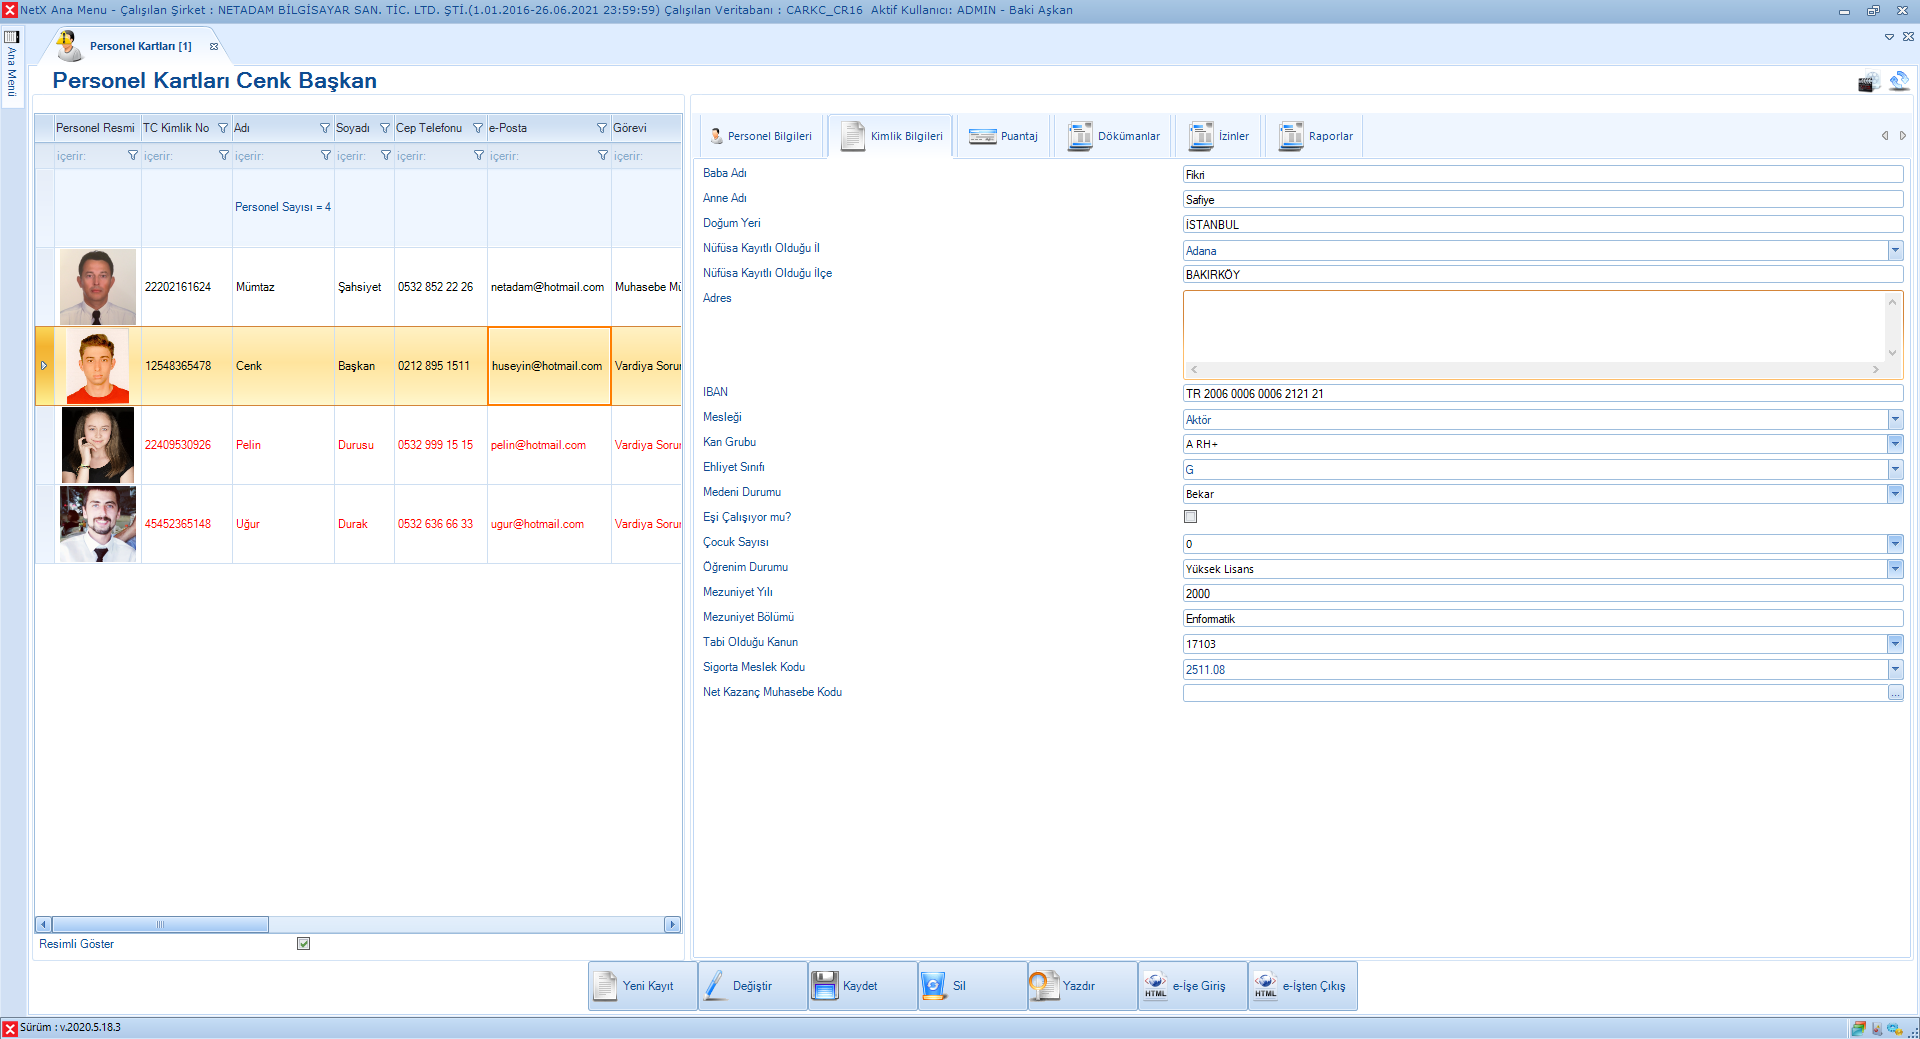
Task: Open filter condition icon for TC Kimlik filter row
Action: tap(224, 156)
